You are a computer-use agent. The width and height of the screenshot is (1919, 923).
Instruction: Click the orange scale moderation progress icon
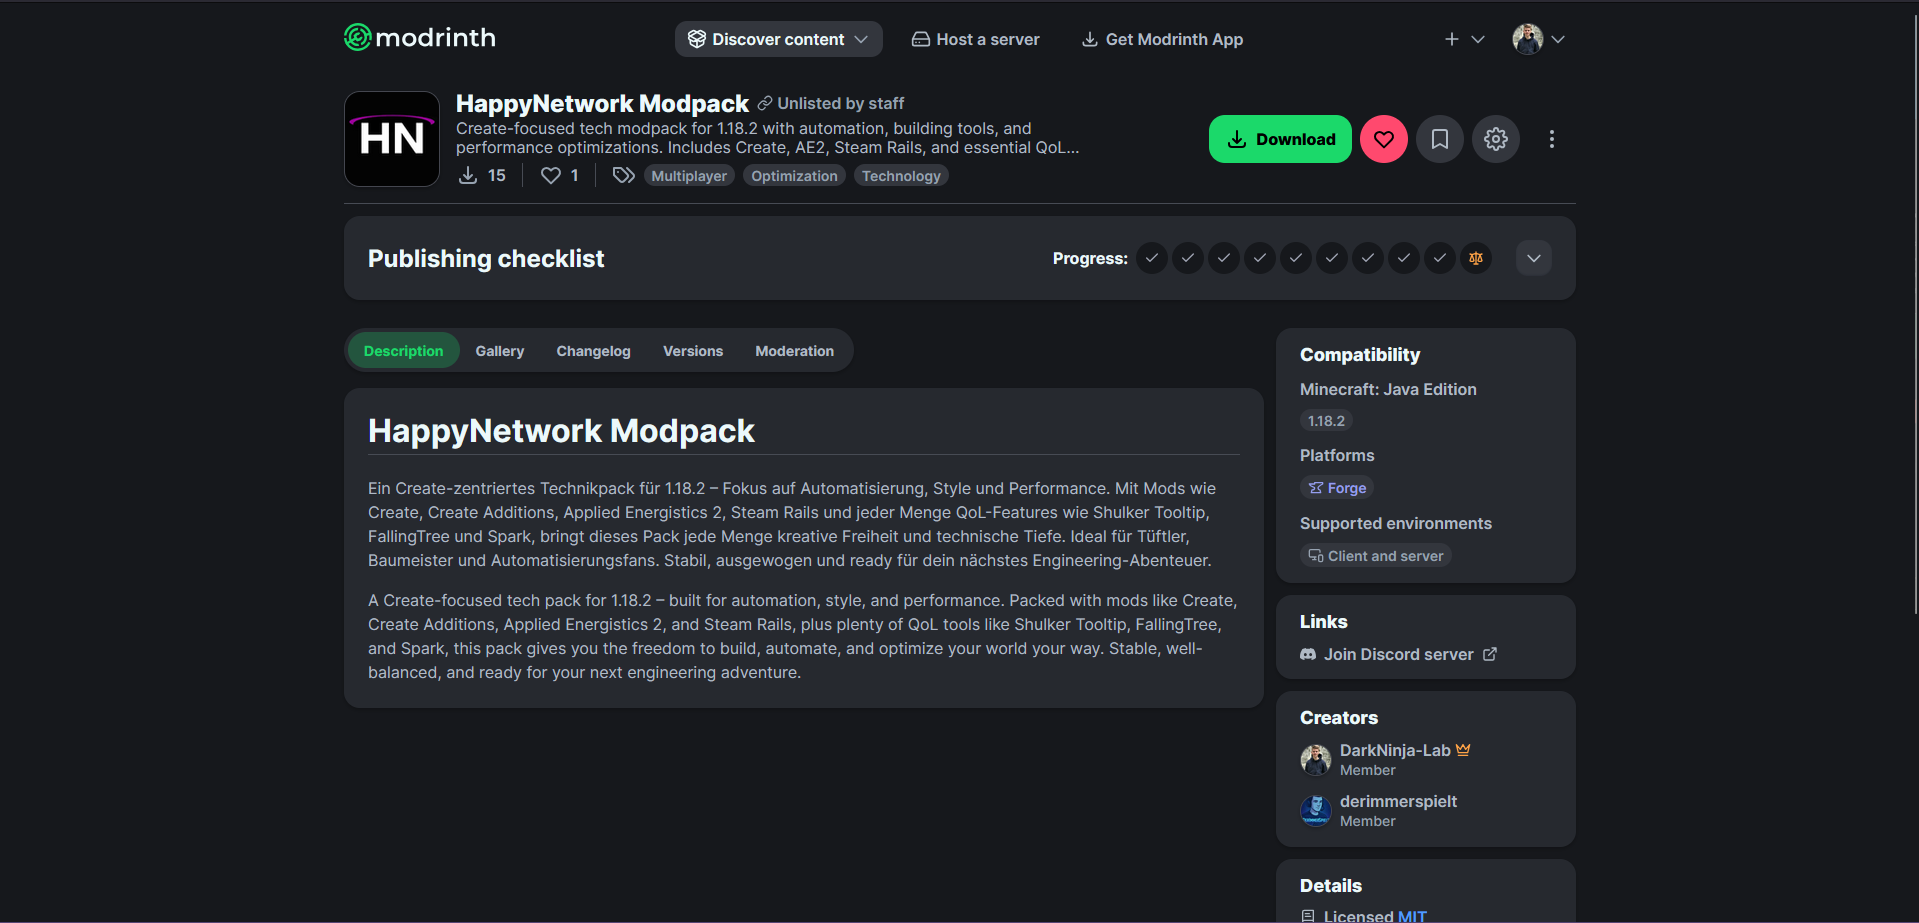[1476, 258]
